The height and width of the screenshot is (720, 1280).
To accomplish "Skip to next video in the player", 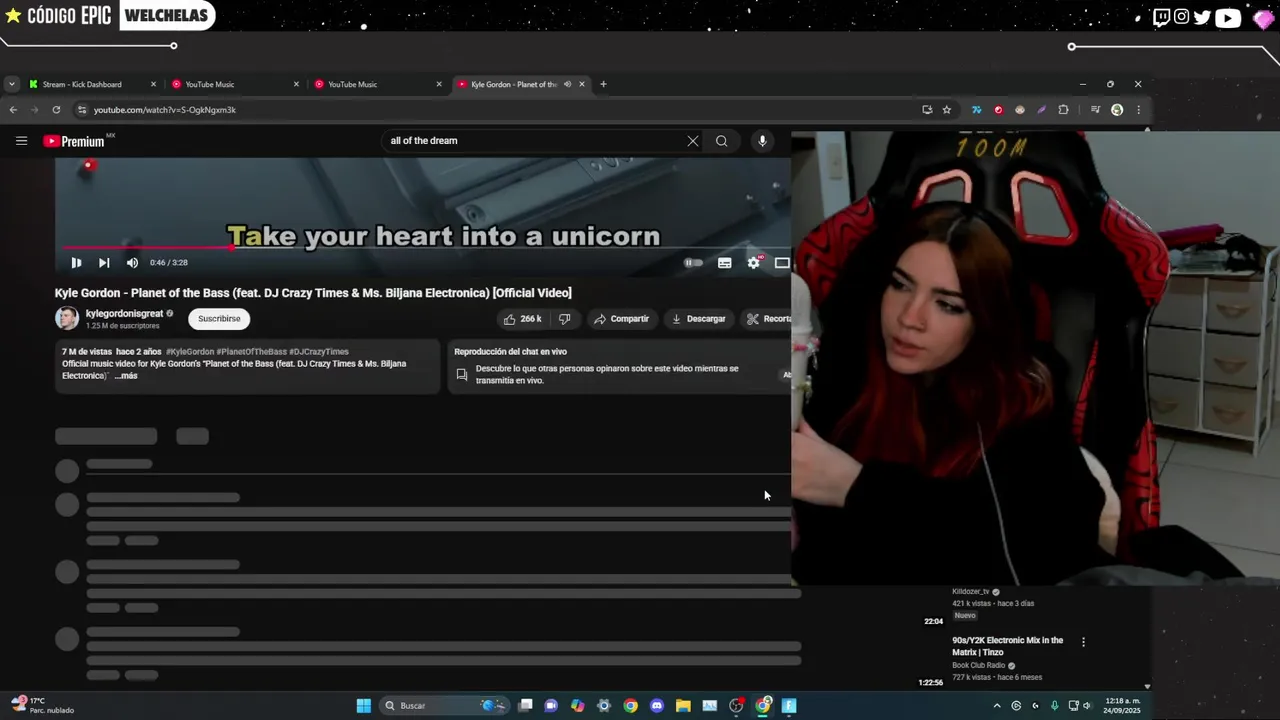I will pos(104,263).
